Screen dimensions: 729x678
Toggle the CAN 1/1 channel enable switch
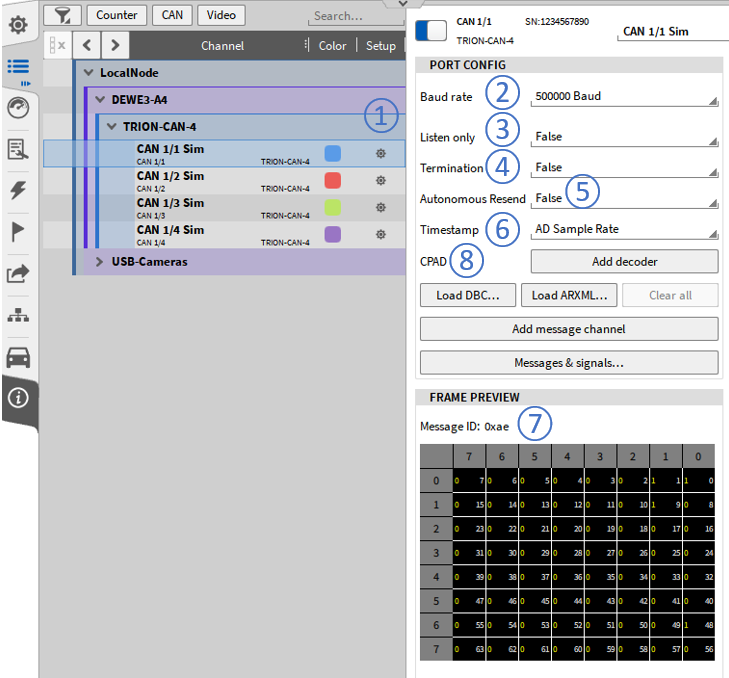coord(431,30)
